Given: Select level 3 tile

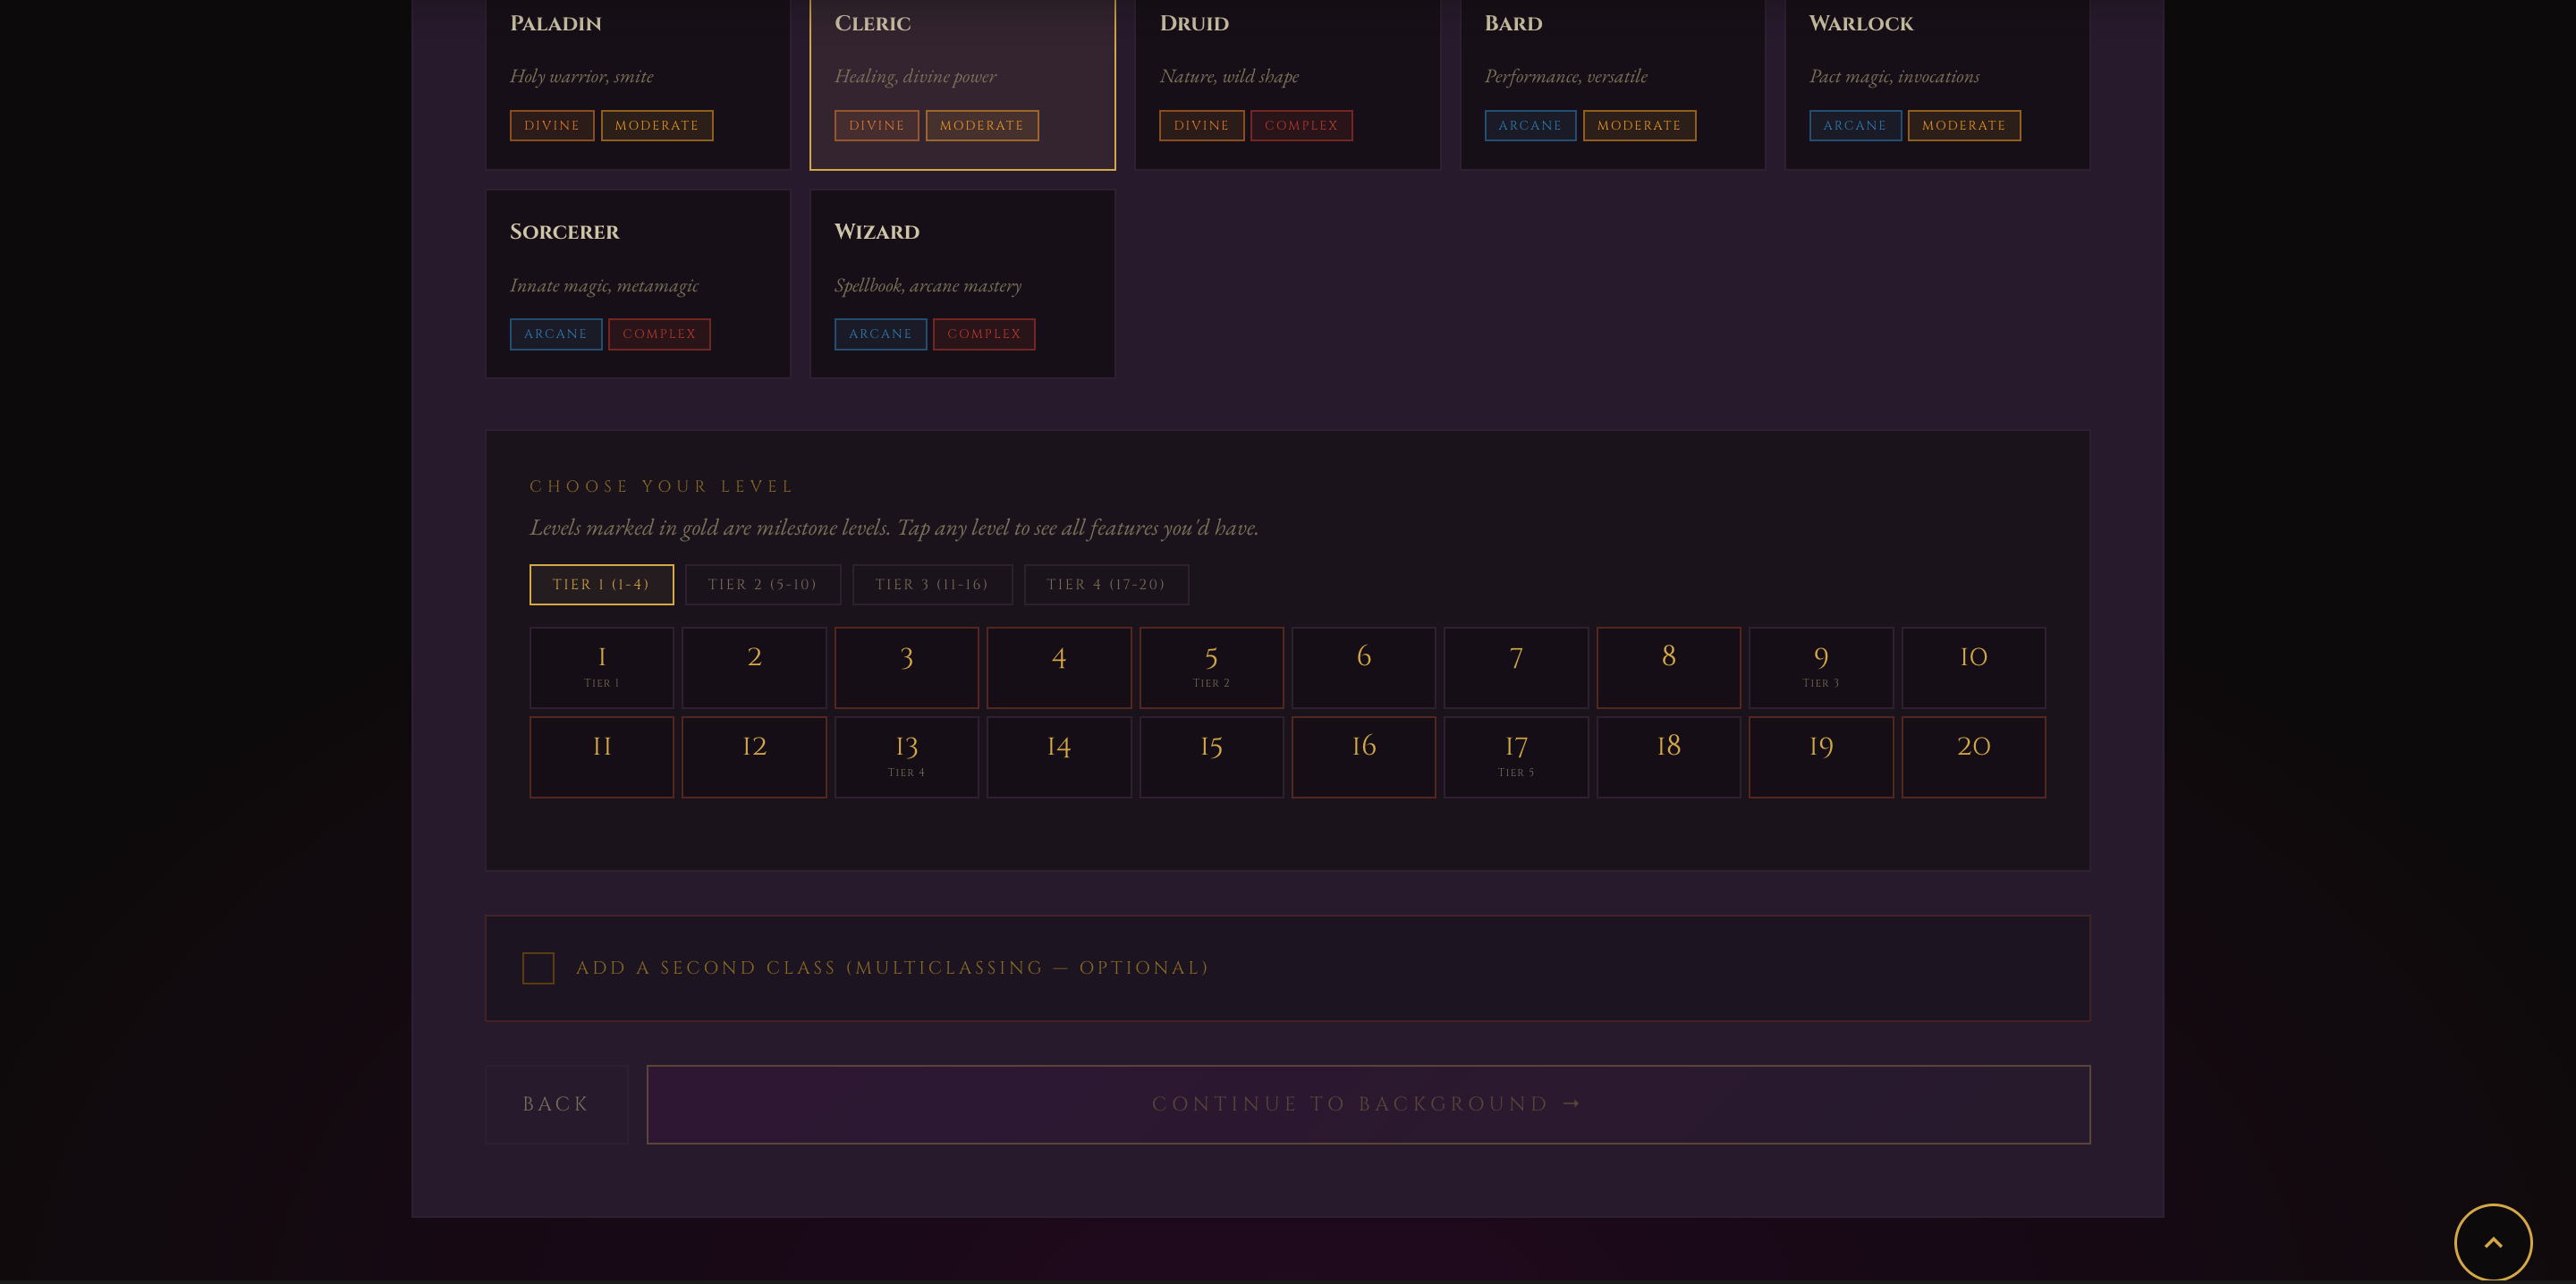Looking at the screenshot, I should pos(907,668).
